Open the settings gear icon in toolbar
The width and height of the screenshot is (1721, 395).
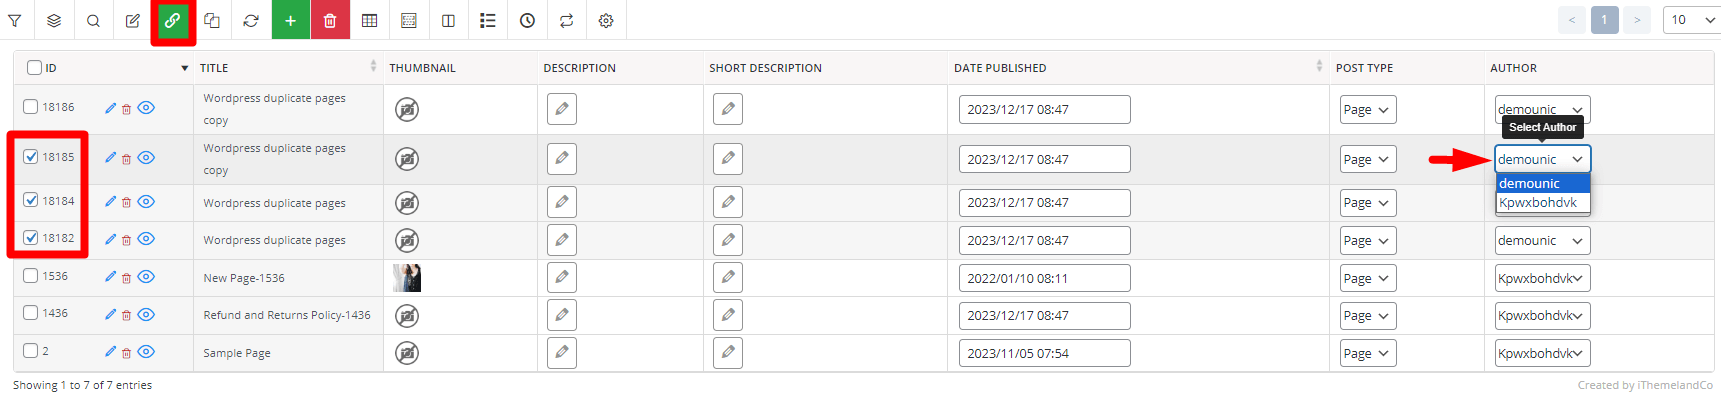606,20
